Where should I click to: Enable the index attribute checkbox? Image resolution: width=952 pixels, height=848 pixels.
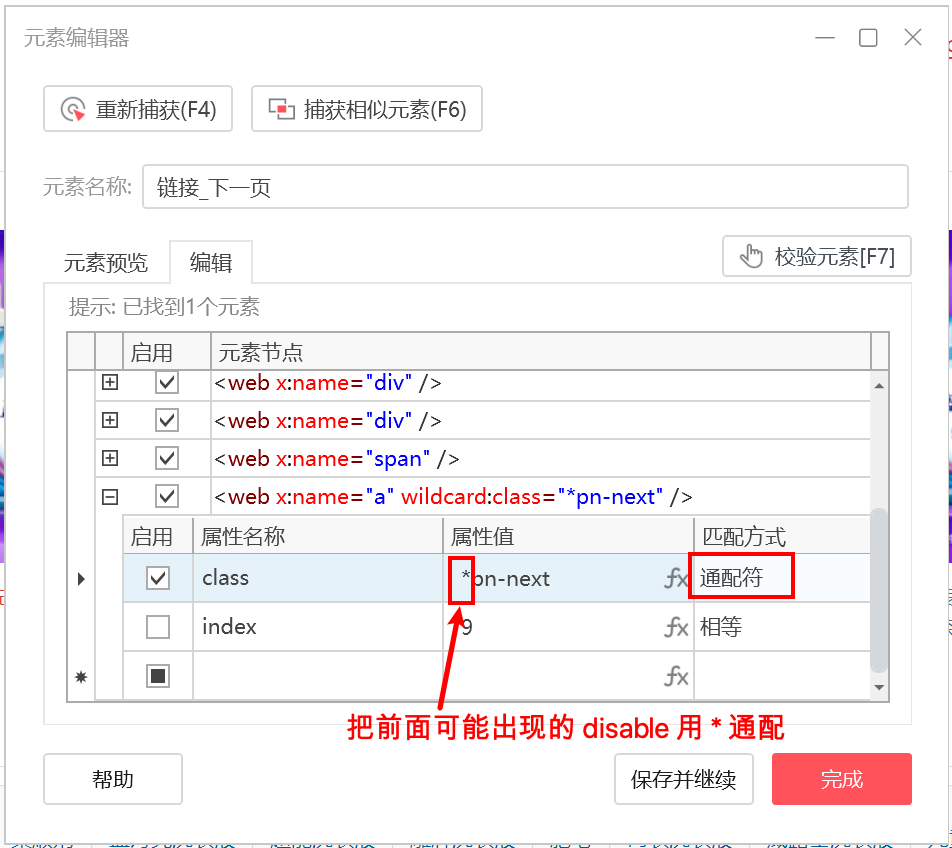(158, 627)
